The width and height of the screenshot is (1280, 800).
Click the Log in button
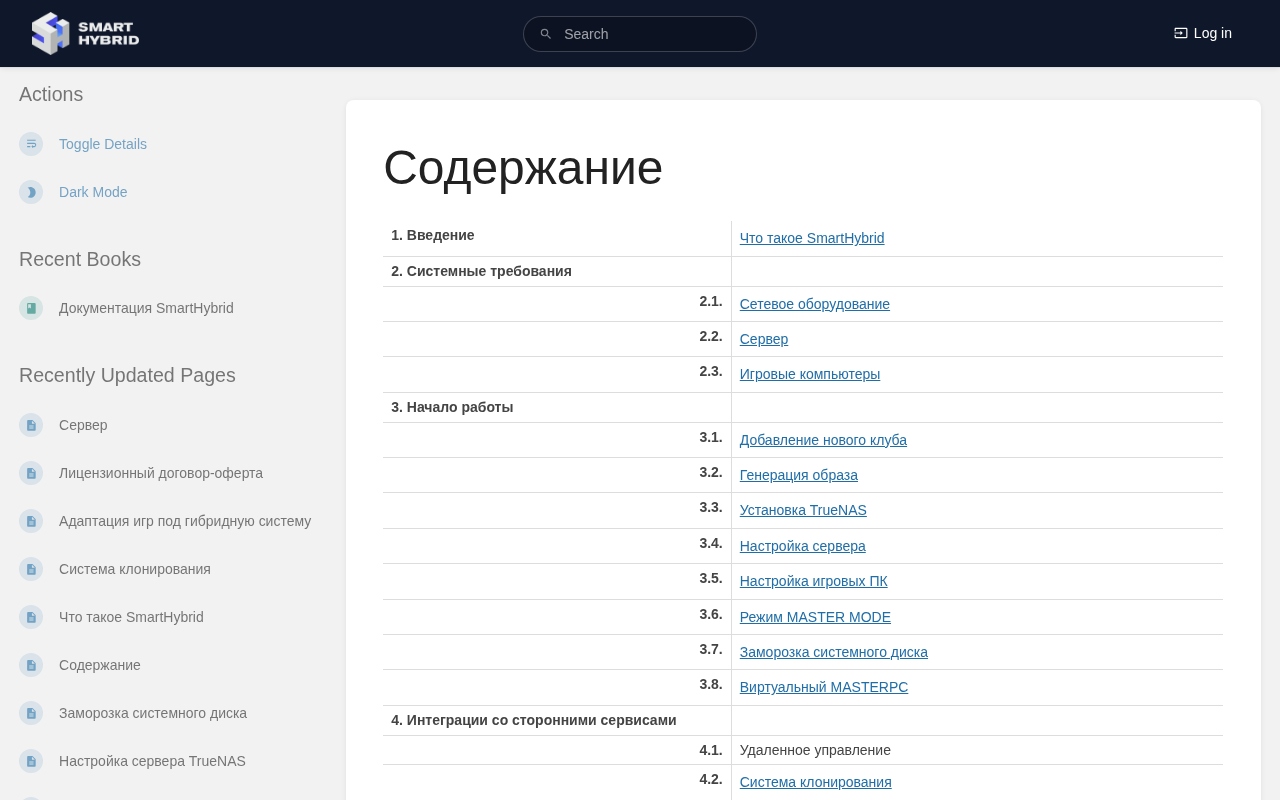point(1203,33)
